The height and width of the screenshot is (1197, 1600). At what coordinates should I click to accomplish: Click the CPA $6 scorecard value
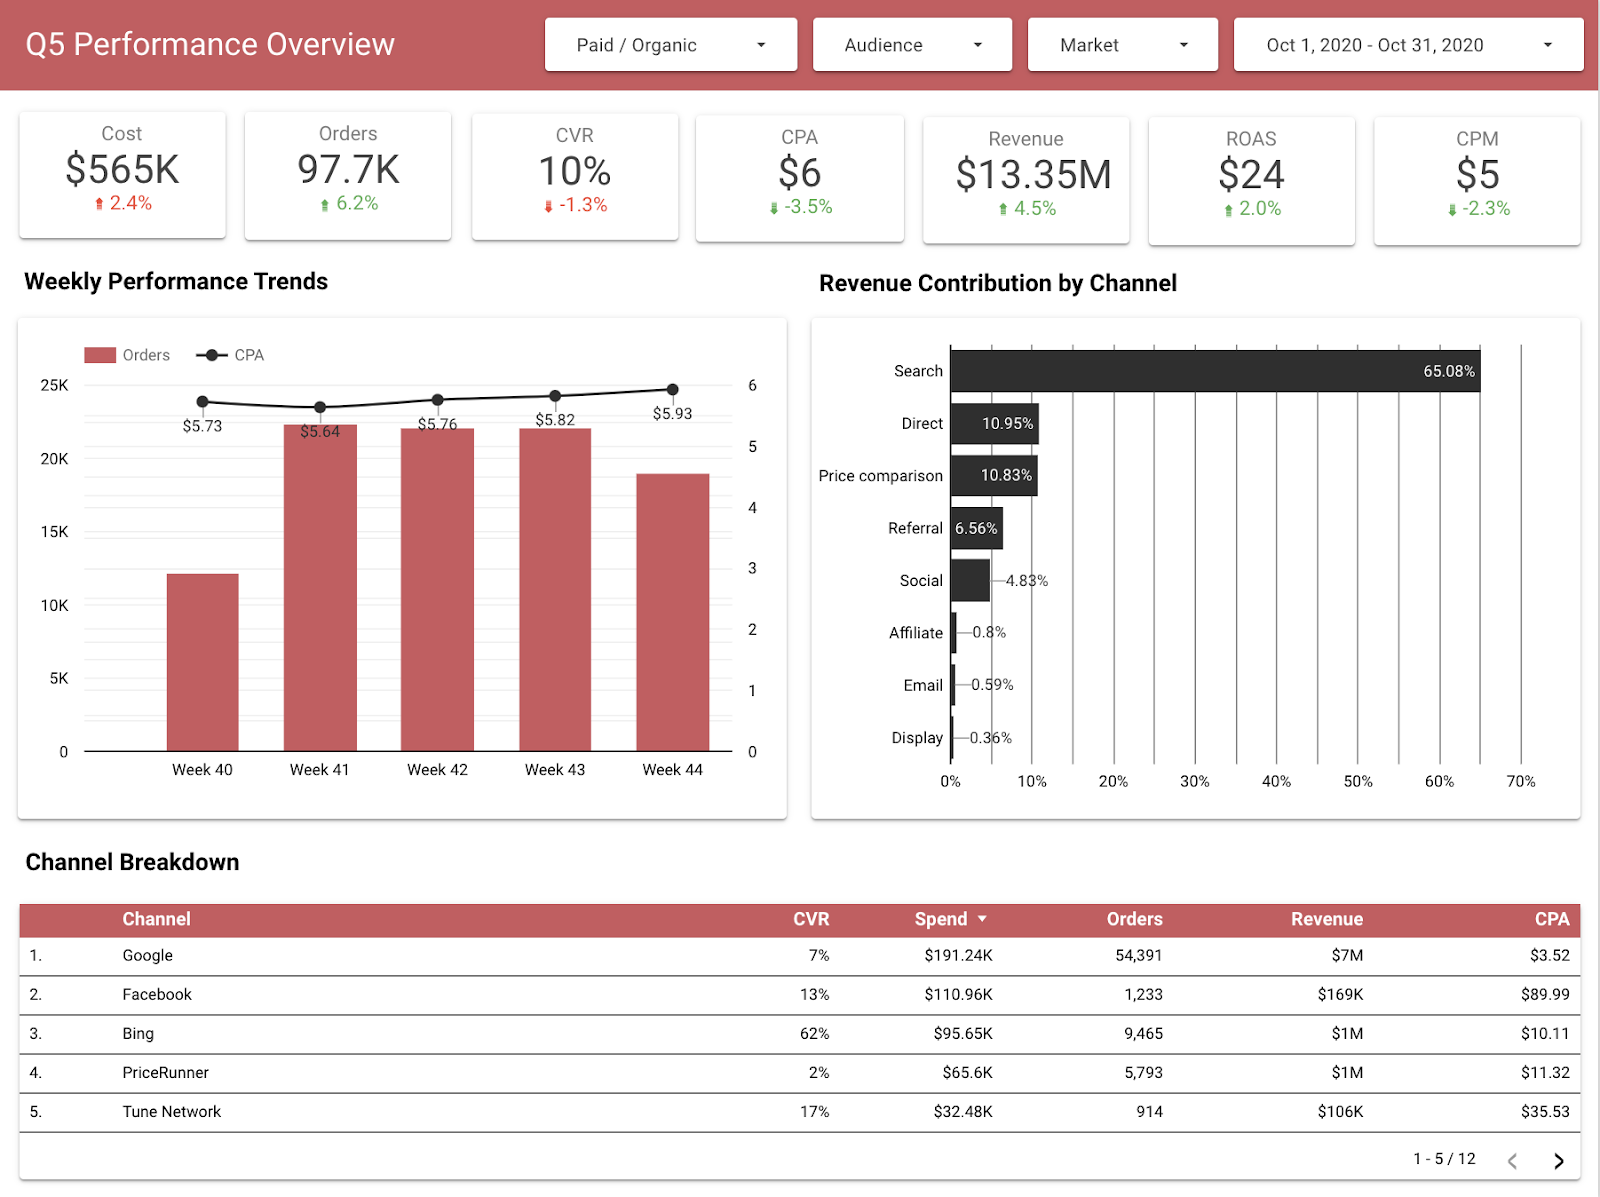[x=800, y=173]
